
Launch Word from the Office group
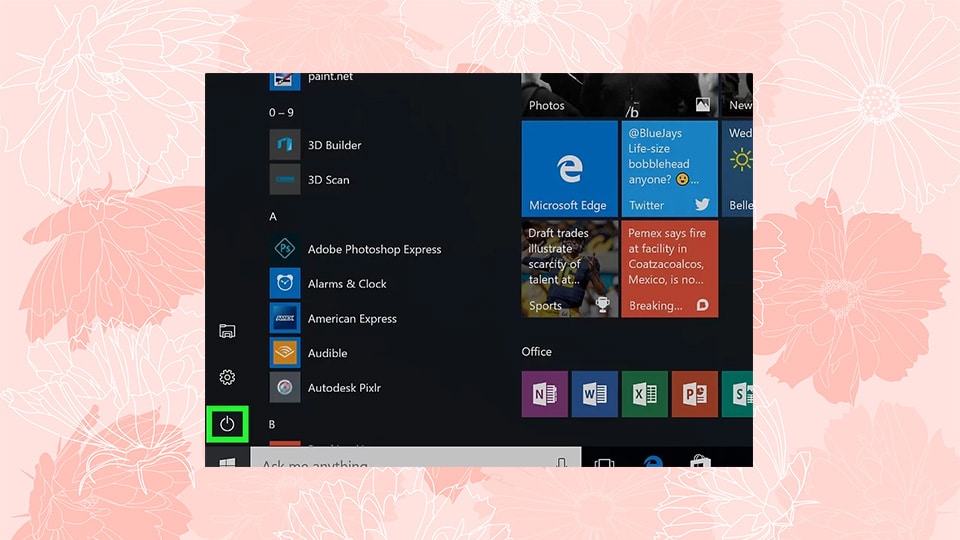594,394
